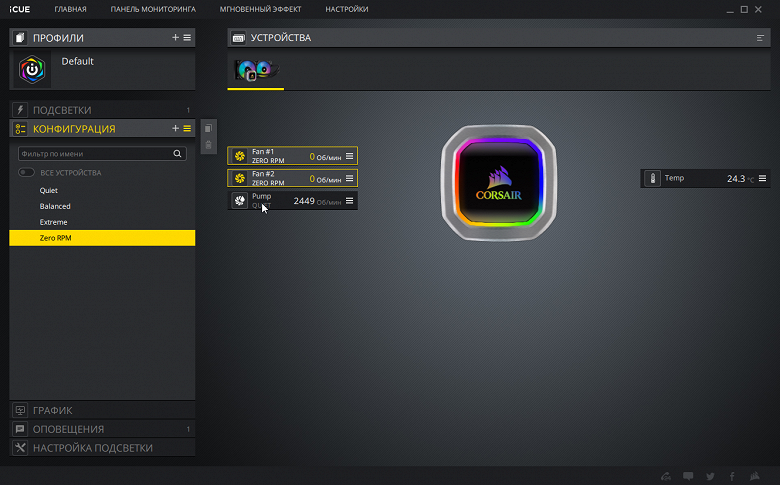Select the Quiet configuration
The height and width of the screenshot is (485, 780).
(x=102, y=191)
